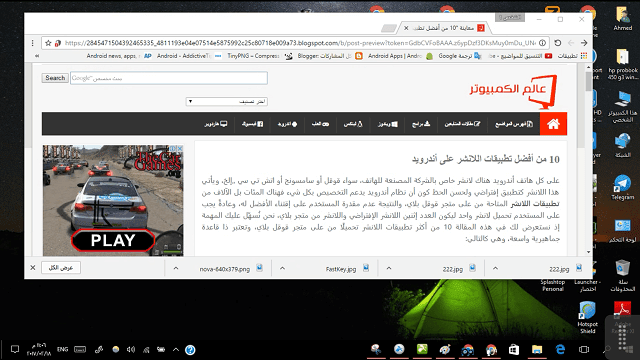The image size is (640, 360).
Task: Click the red extension icon beside the star
Action: (x=58, y=43)
